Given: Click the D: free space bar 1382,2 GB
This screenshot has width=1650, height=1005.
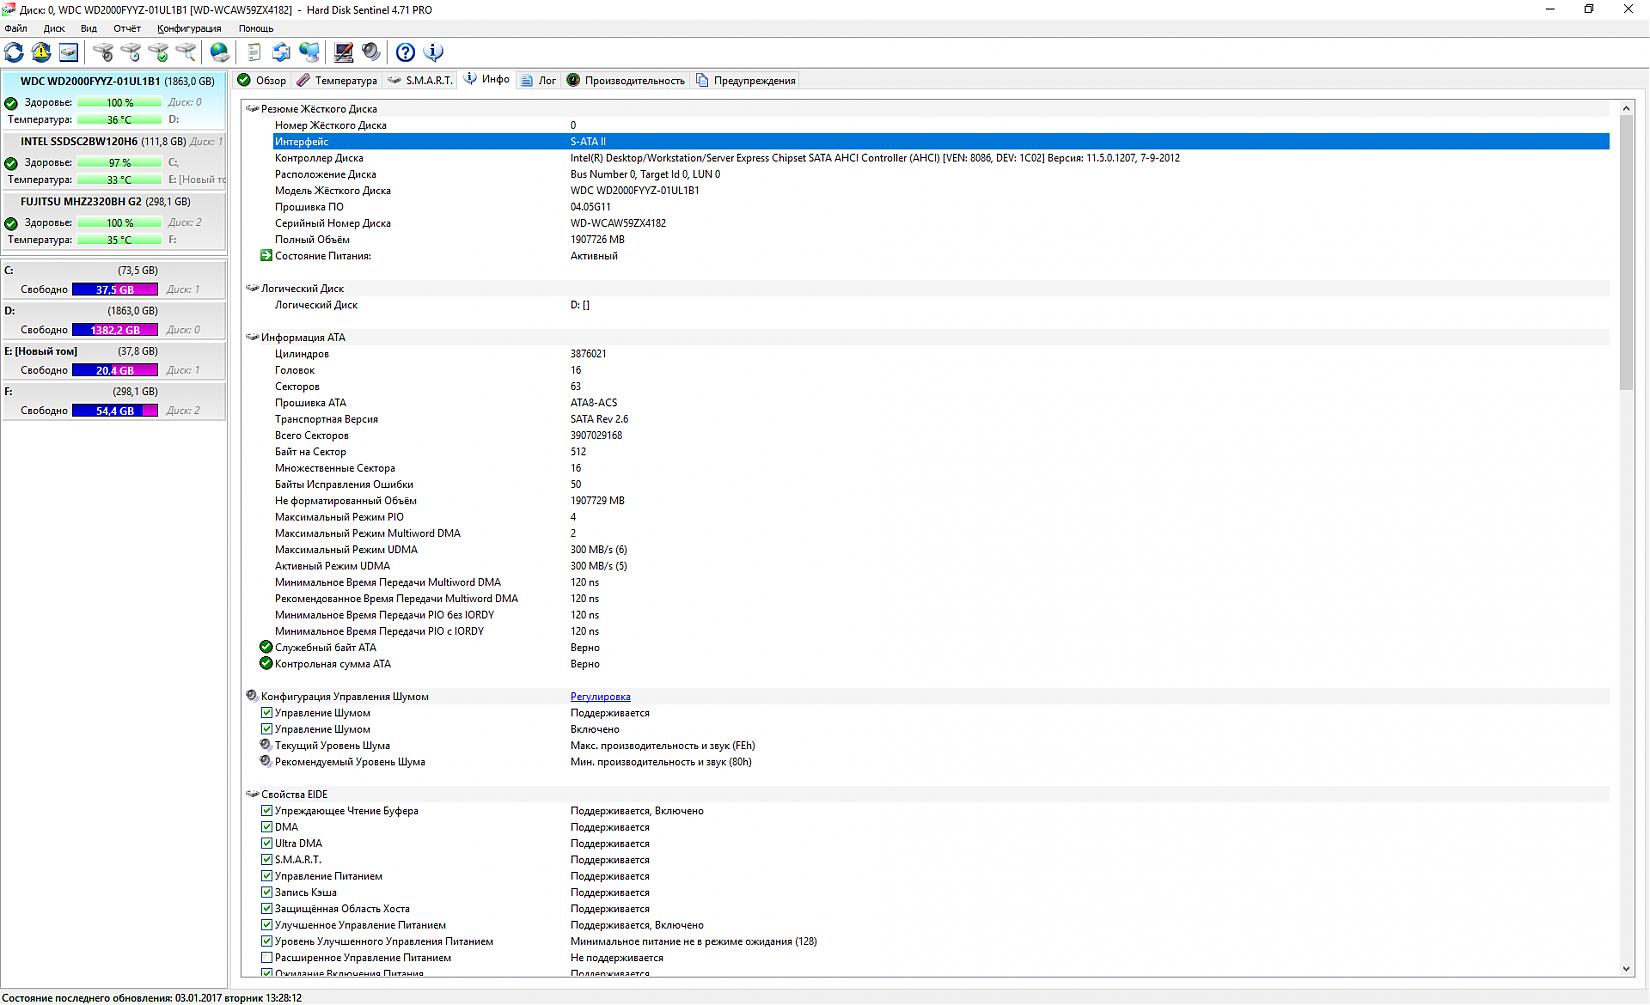Looking at the screenshot, I should pos(115,330).
